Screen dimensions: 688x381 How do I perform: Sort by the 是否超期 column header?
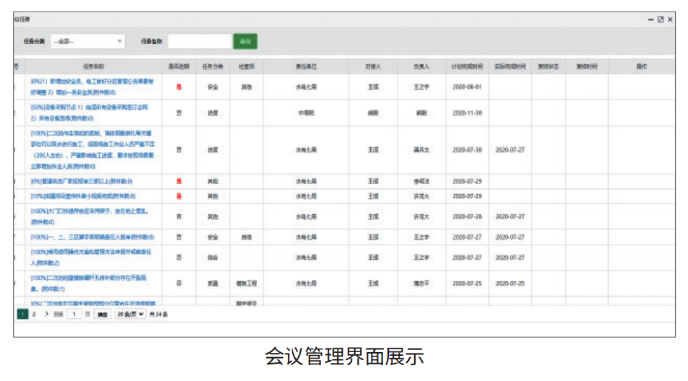179,67
